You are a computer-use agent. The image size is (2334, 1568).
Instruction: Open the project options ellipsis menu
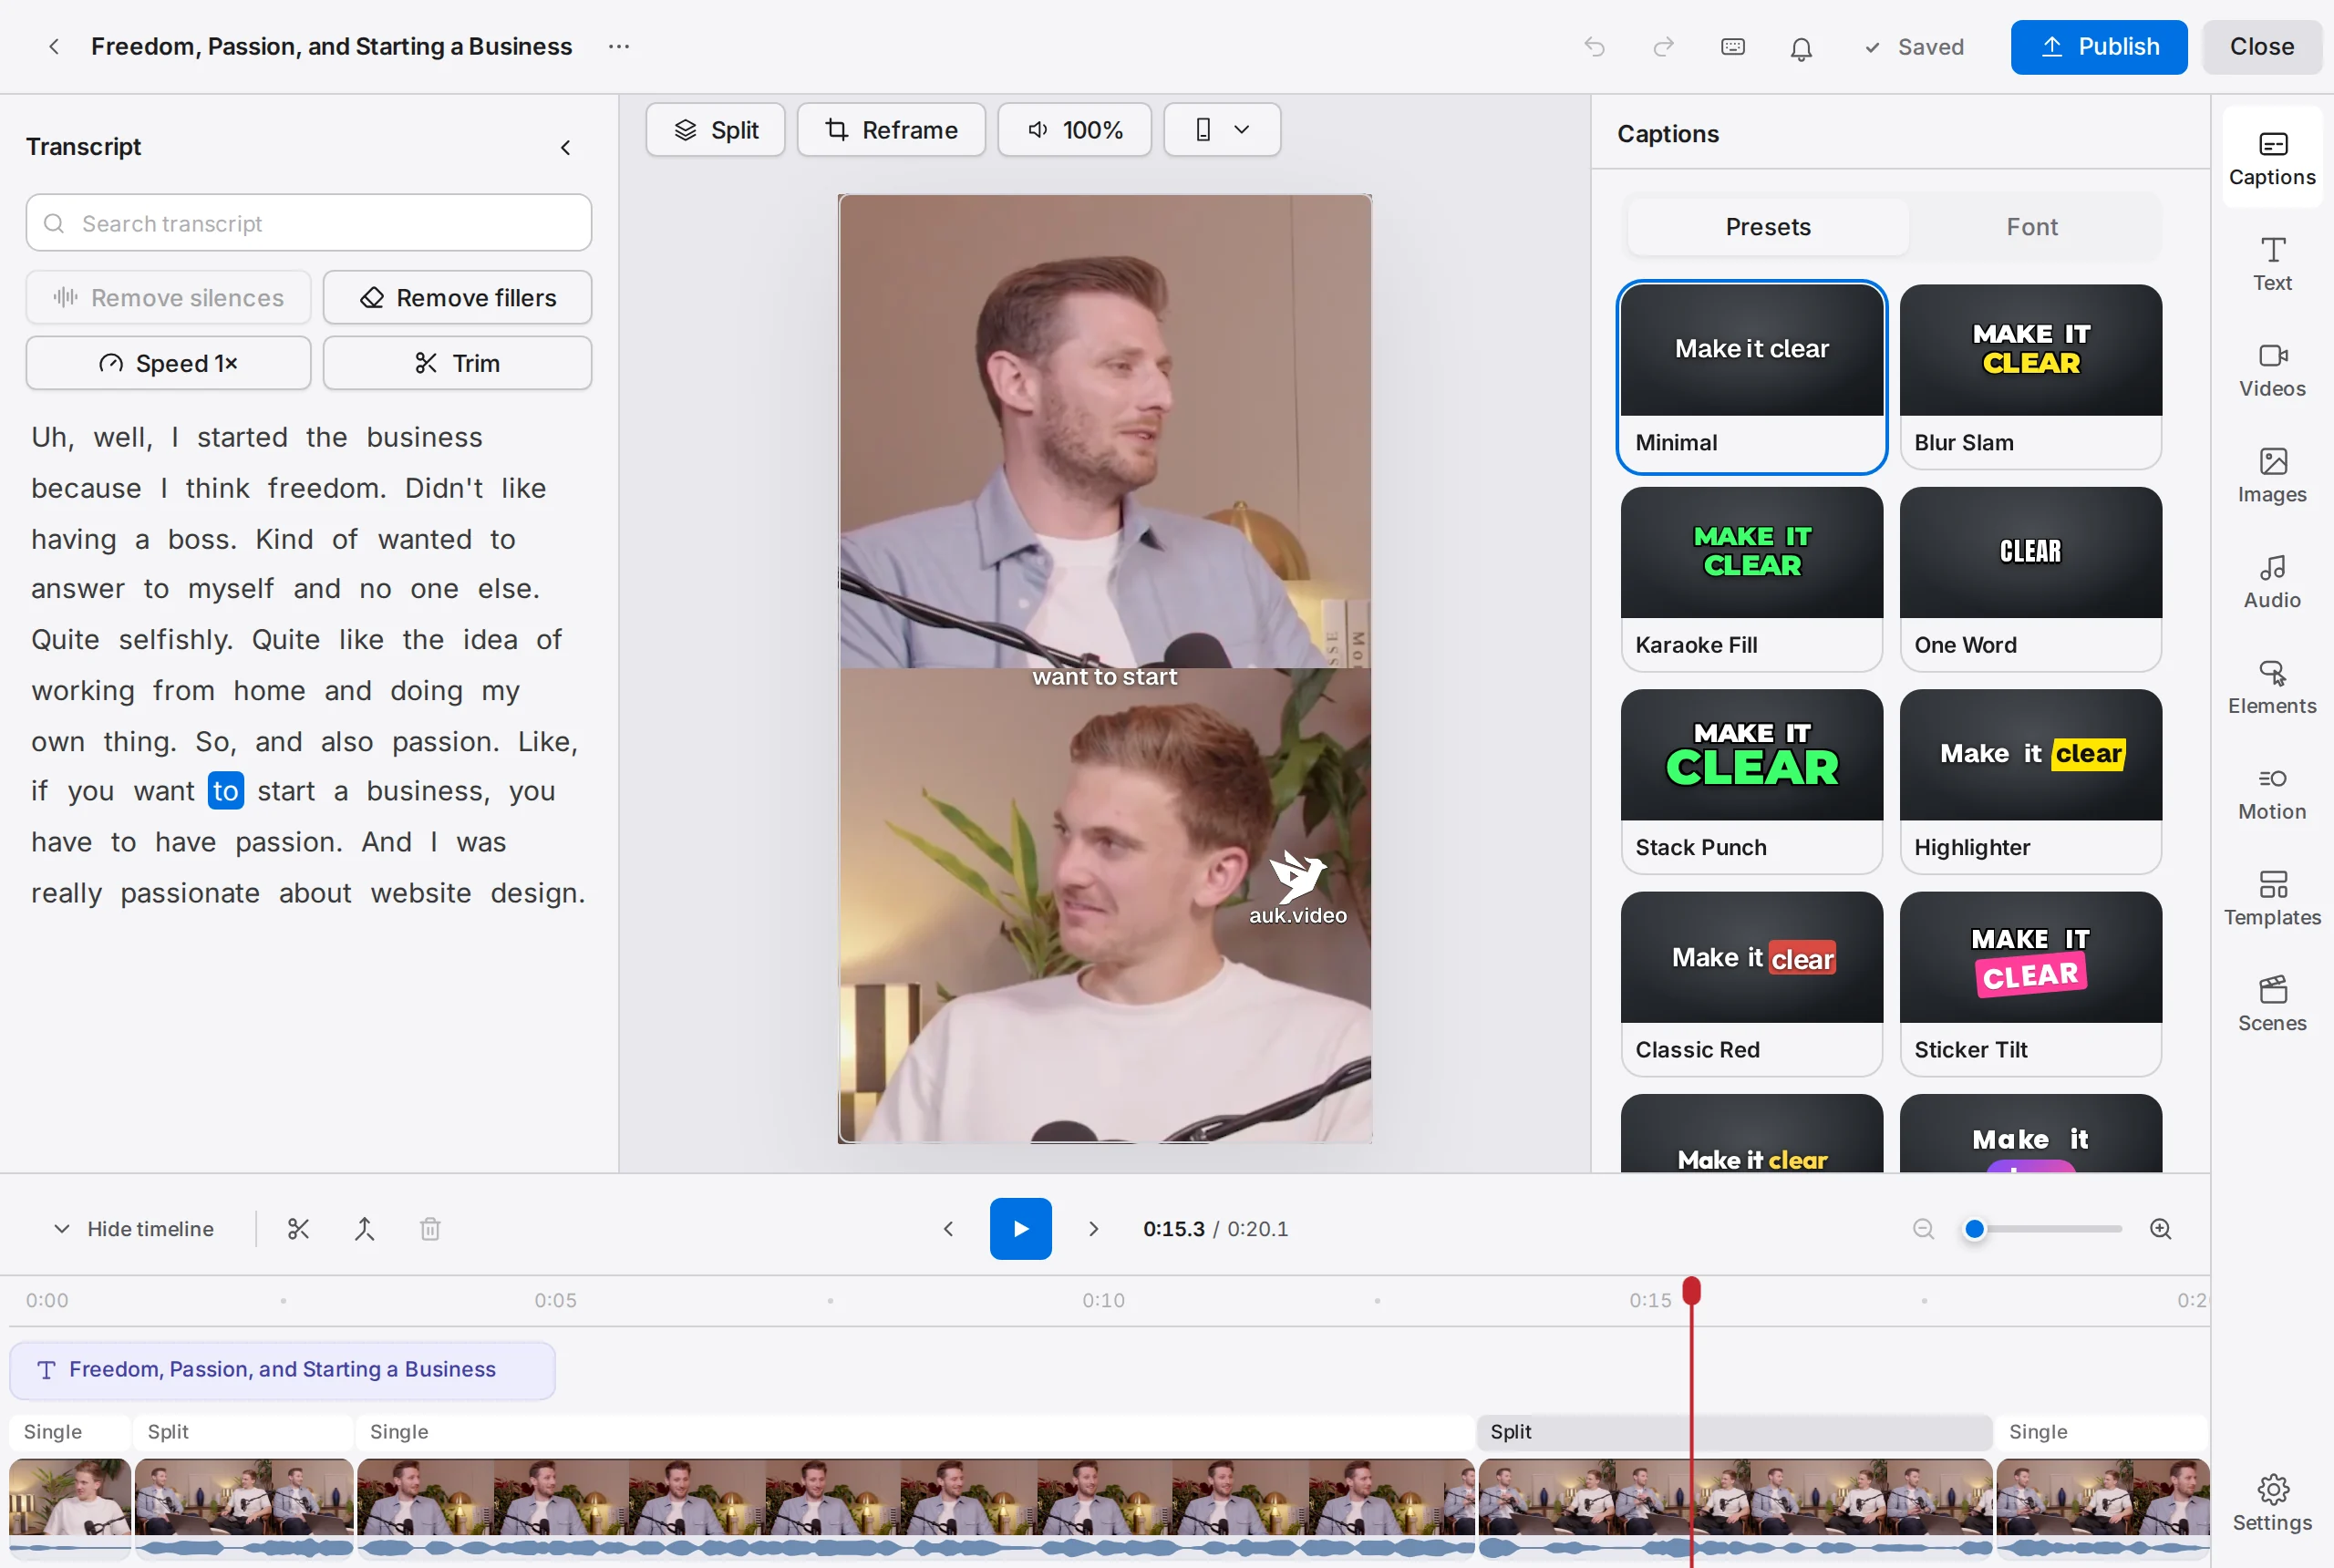pos(619,46)
